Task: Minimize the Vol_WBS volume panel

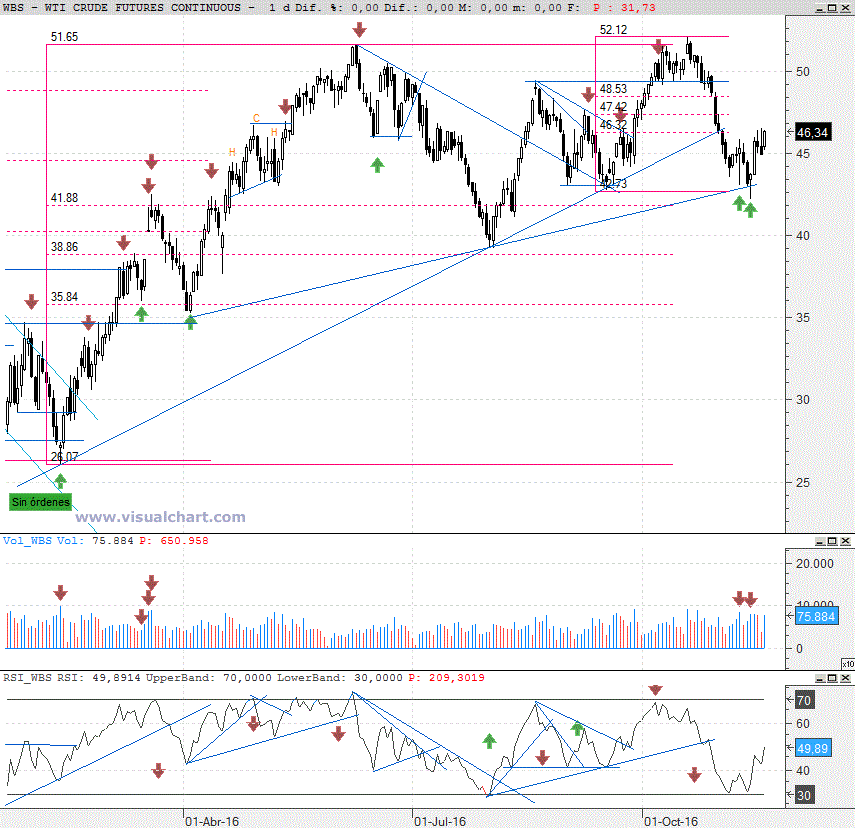Action: pos(820,541)
